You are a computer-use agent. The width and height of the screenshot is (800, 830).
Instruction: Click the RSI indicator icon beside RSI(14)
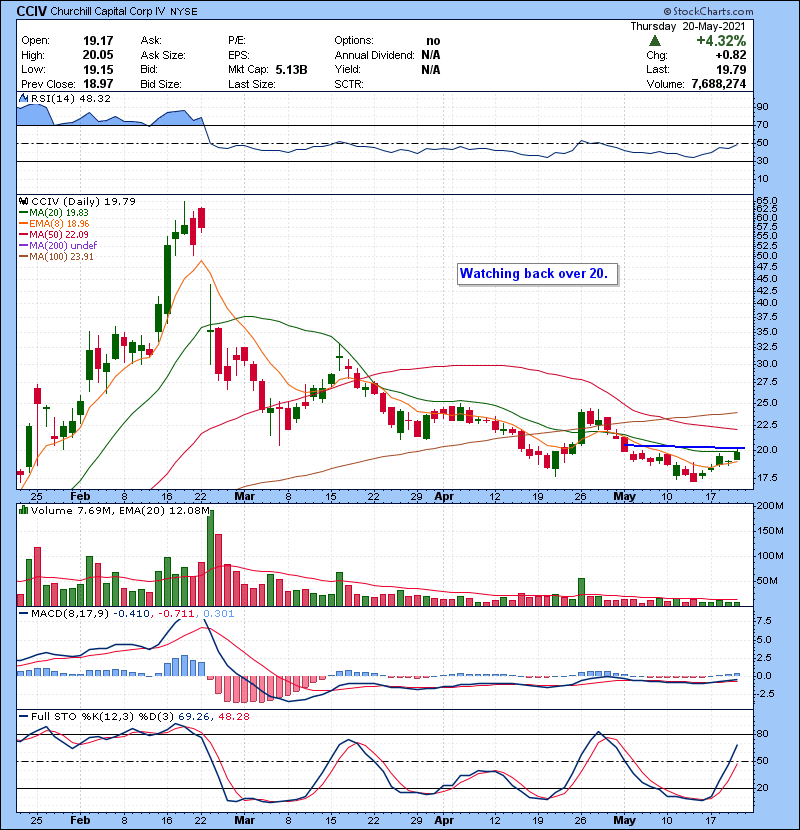tap(23, 98)
